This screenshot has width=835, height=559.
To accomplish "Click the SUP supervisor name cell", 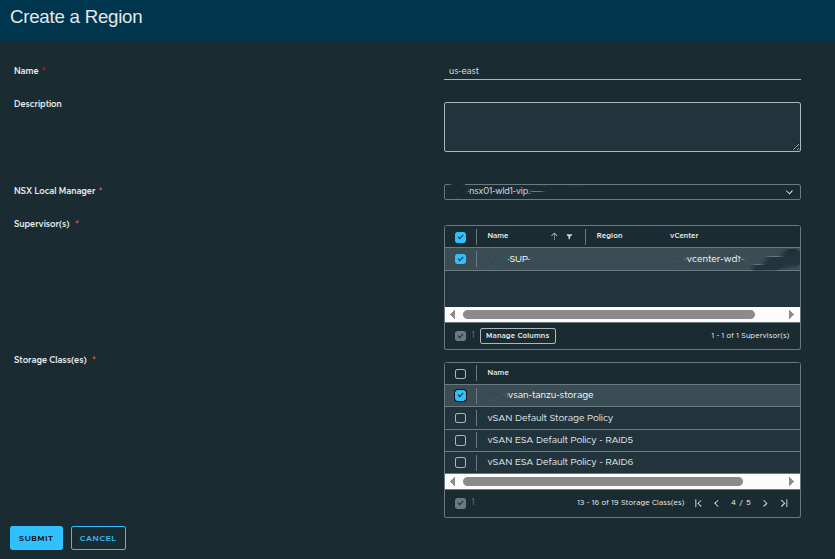I will tap(519, 259).
